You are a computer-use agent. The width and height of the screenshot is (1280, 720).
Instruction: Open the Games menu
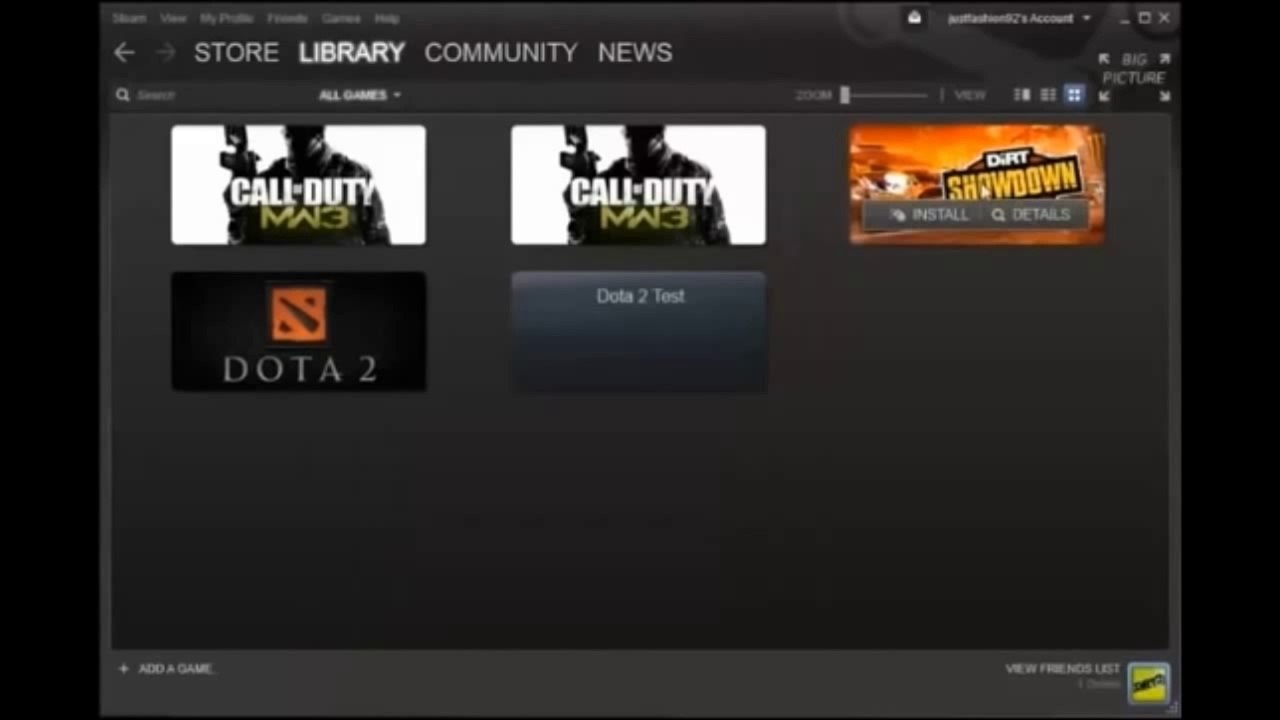click(341, 18)
